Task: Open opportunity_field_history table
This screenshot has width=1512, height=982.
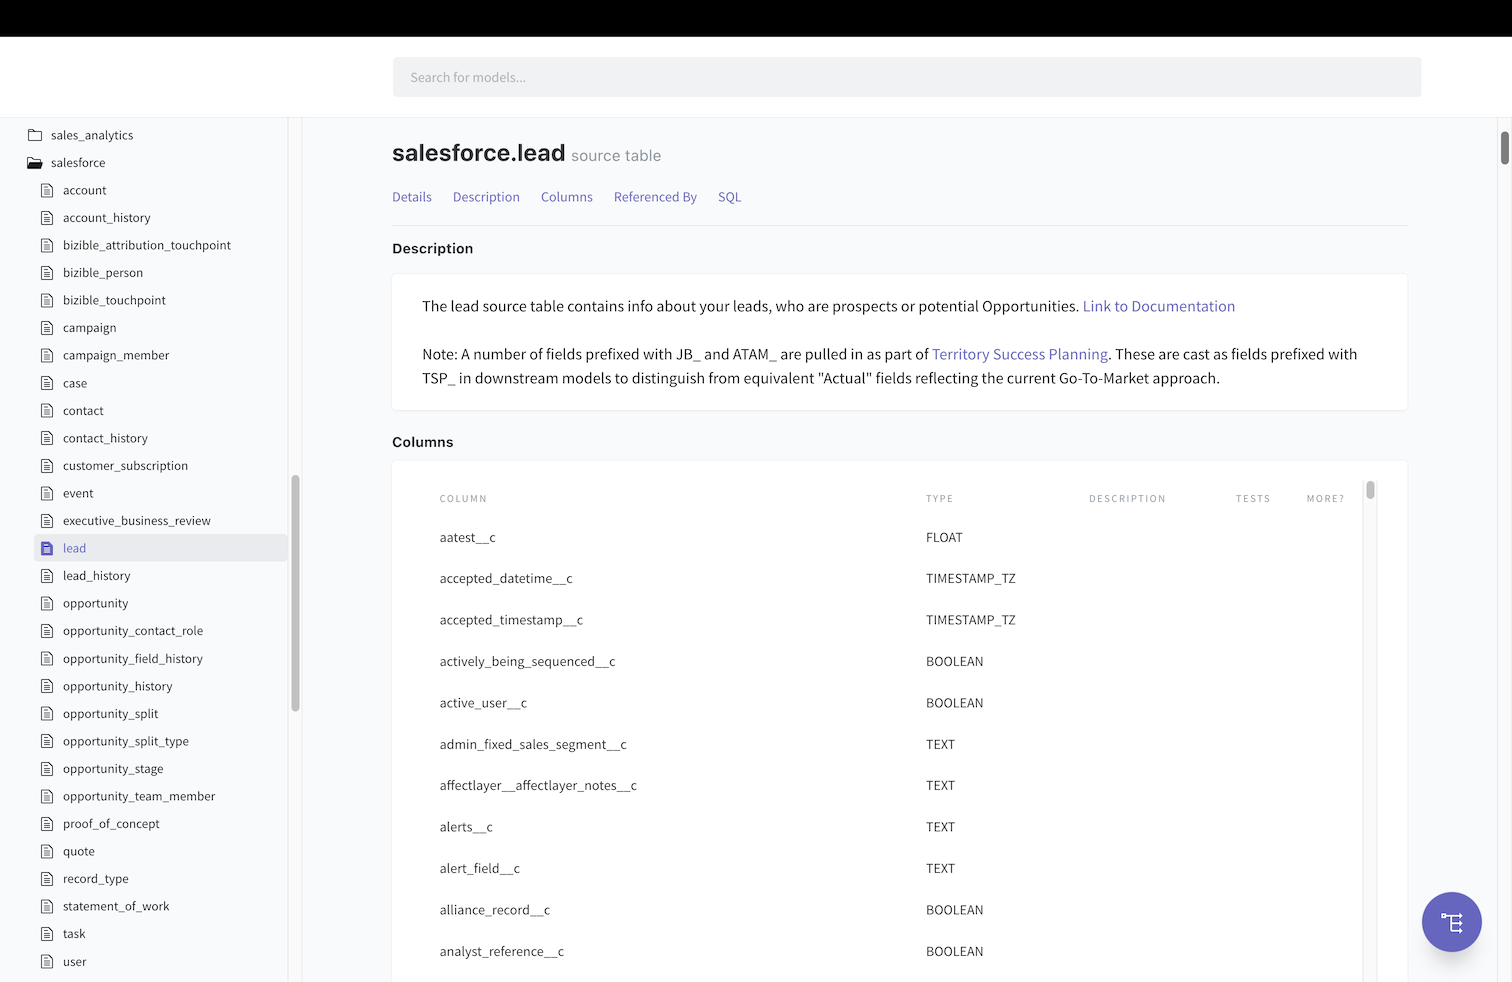Action: coord(133,659)
